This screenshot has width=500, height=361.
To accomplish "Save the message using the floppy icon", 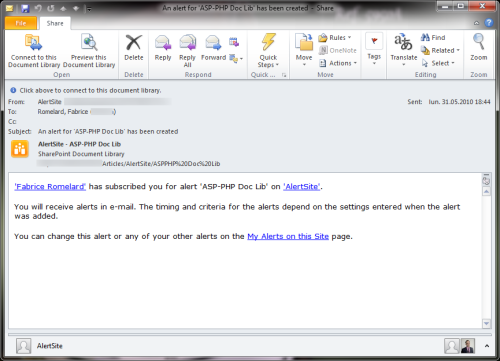I will [25, 8].
